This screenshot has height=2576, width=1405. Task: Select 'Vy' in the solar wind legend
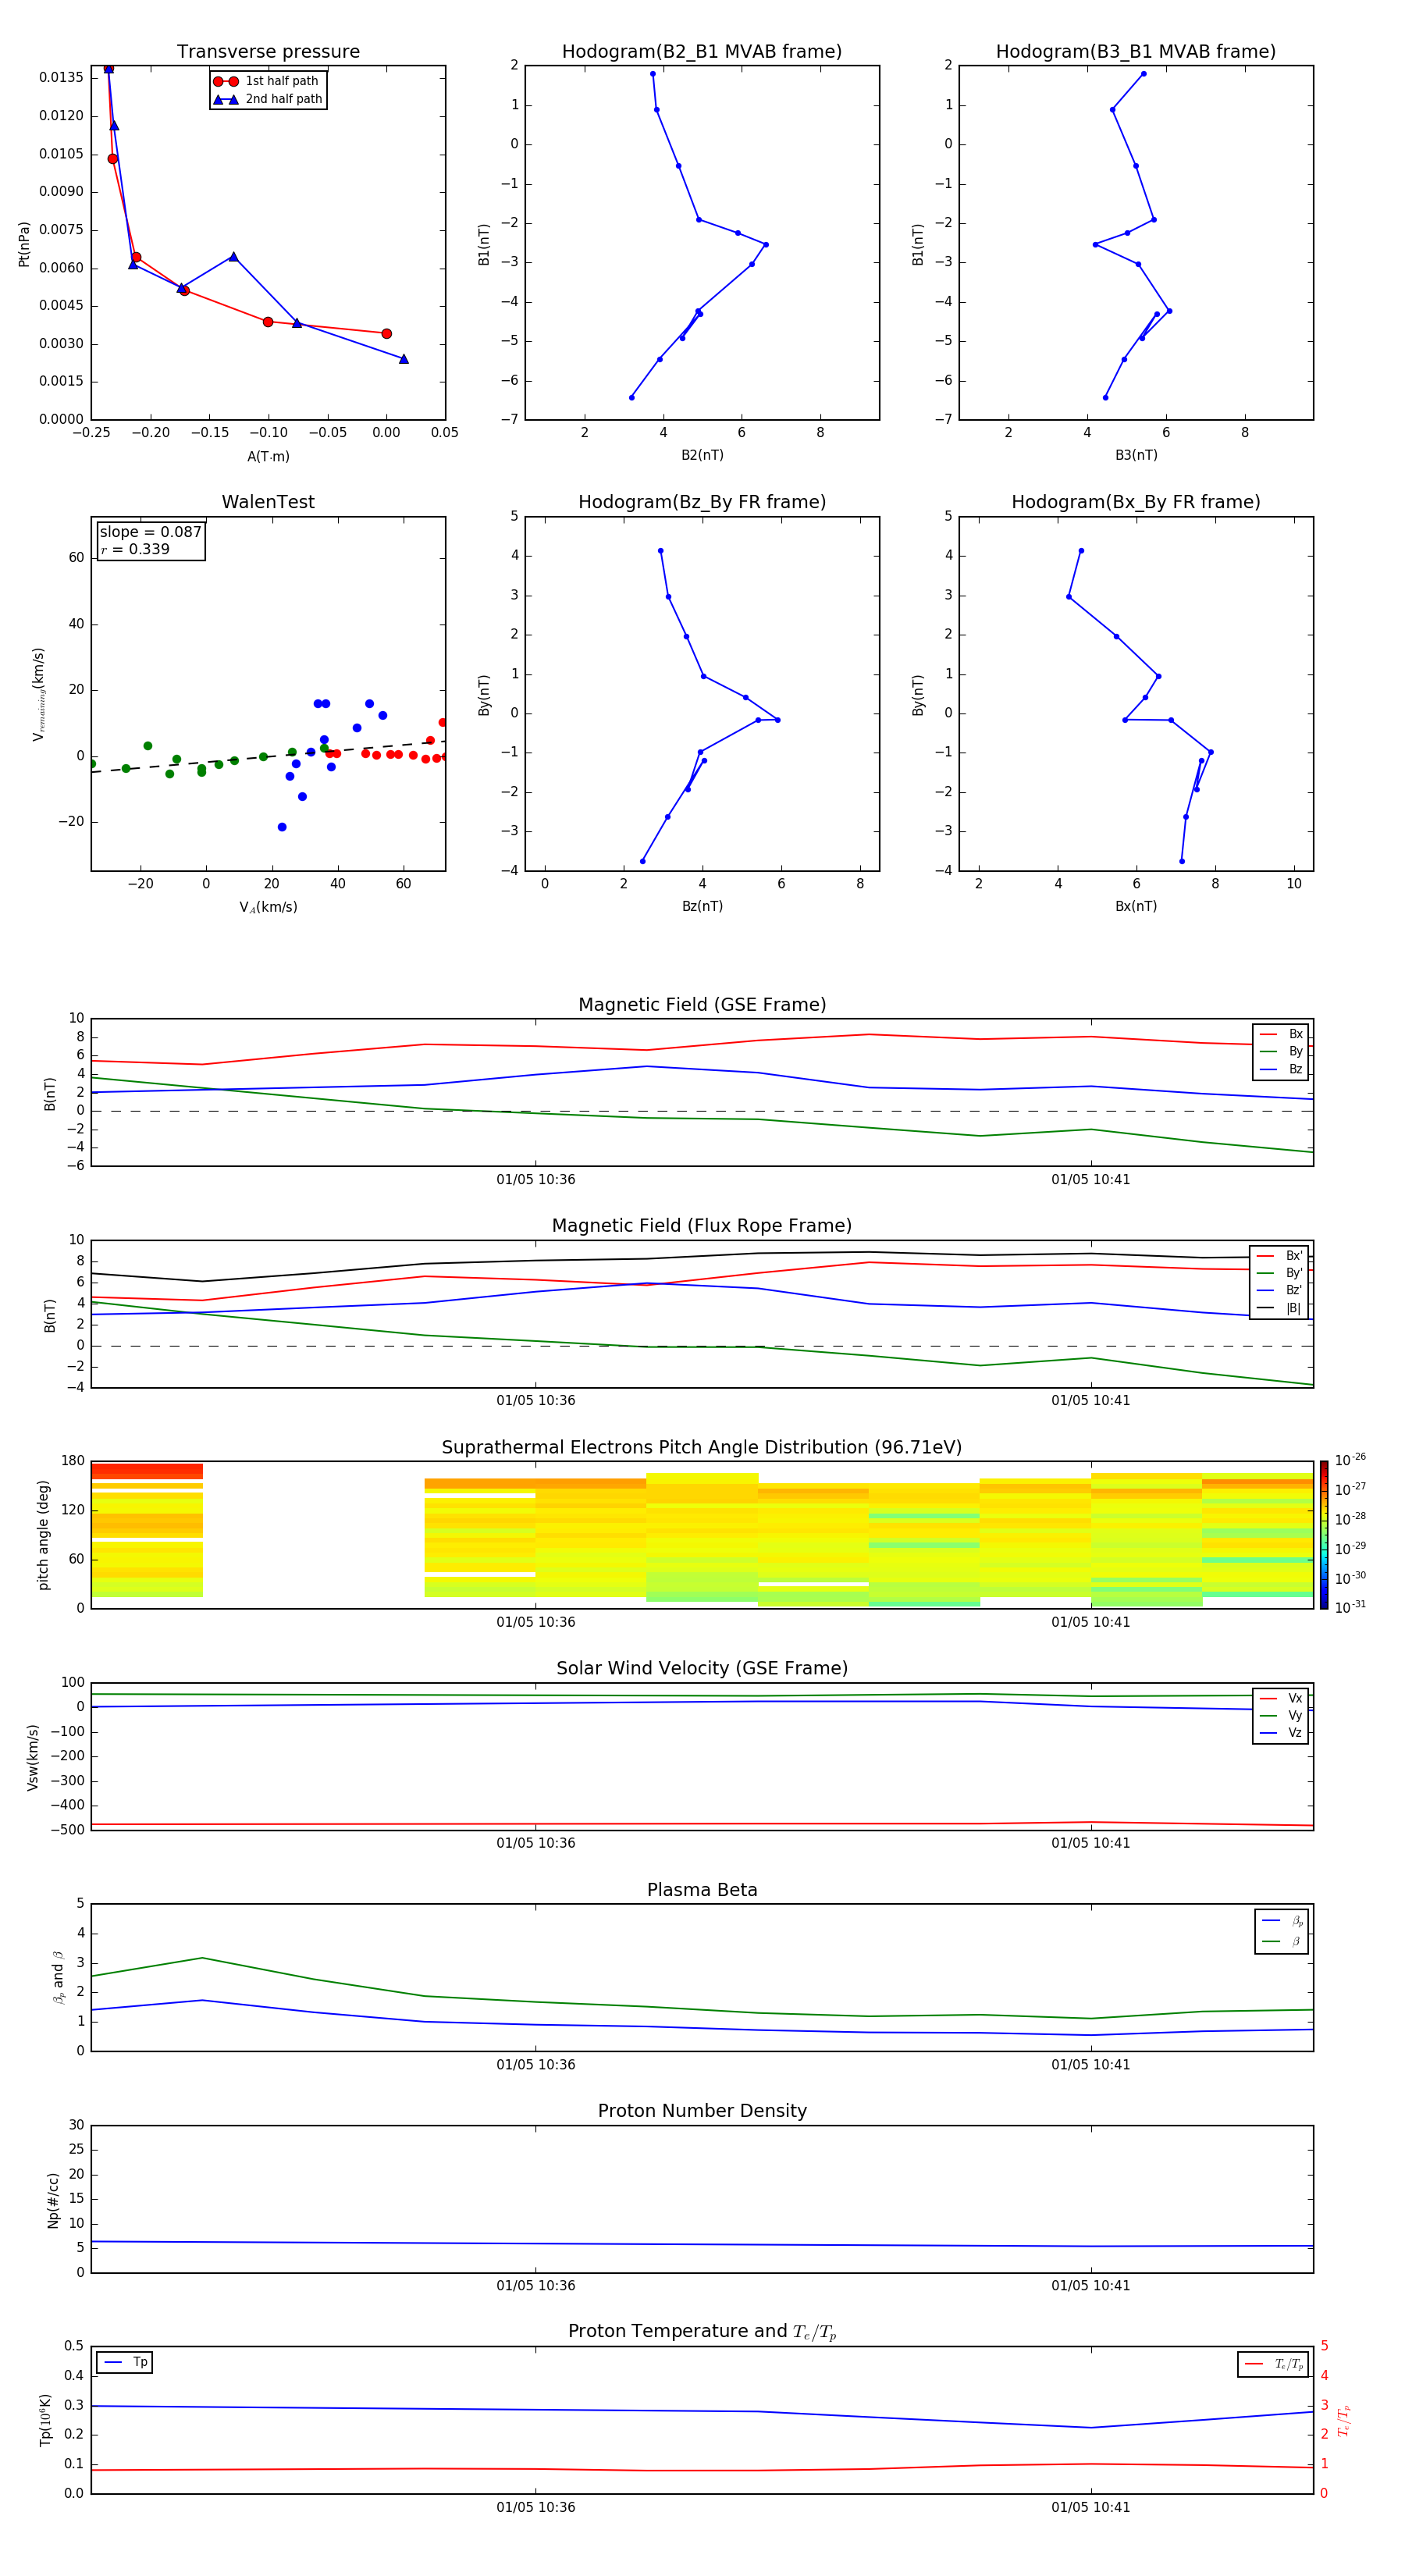[x=1281, y=1715]
